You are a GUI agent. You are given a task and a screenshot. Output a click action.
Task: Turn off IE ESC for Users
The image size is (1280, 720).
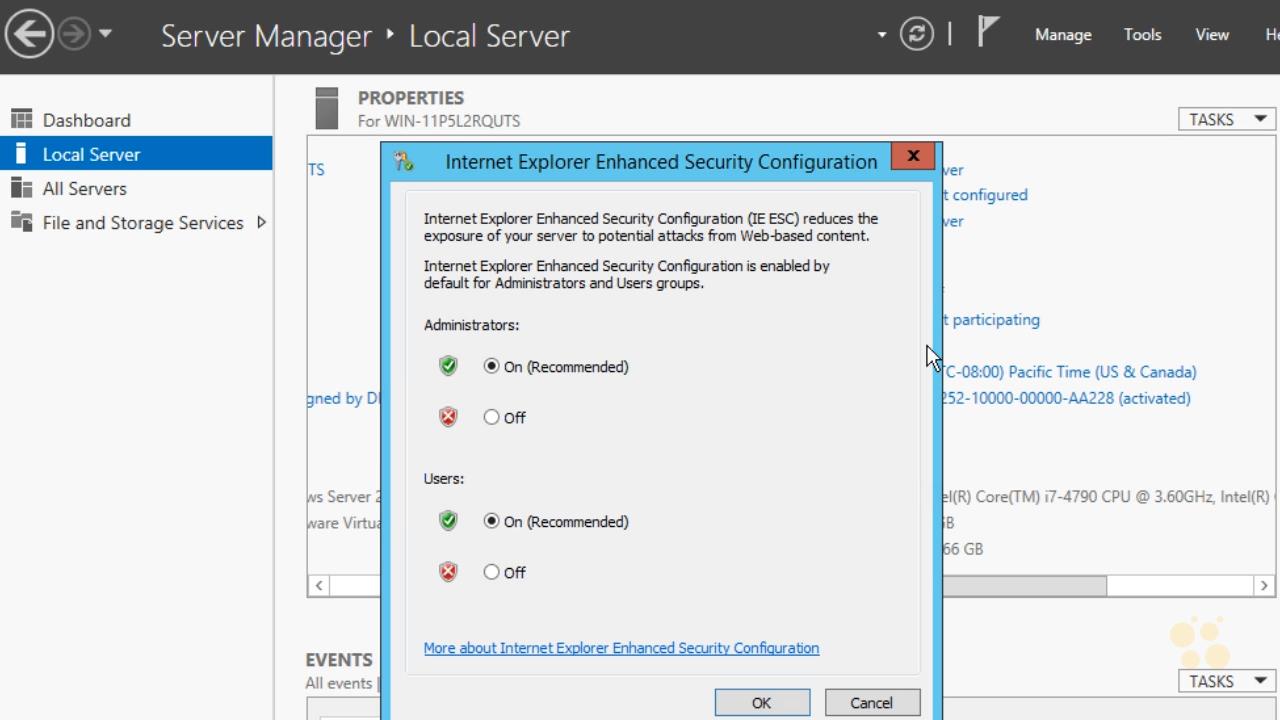[x=491, y=572]
